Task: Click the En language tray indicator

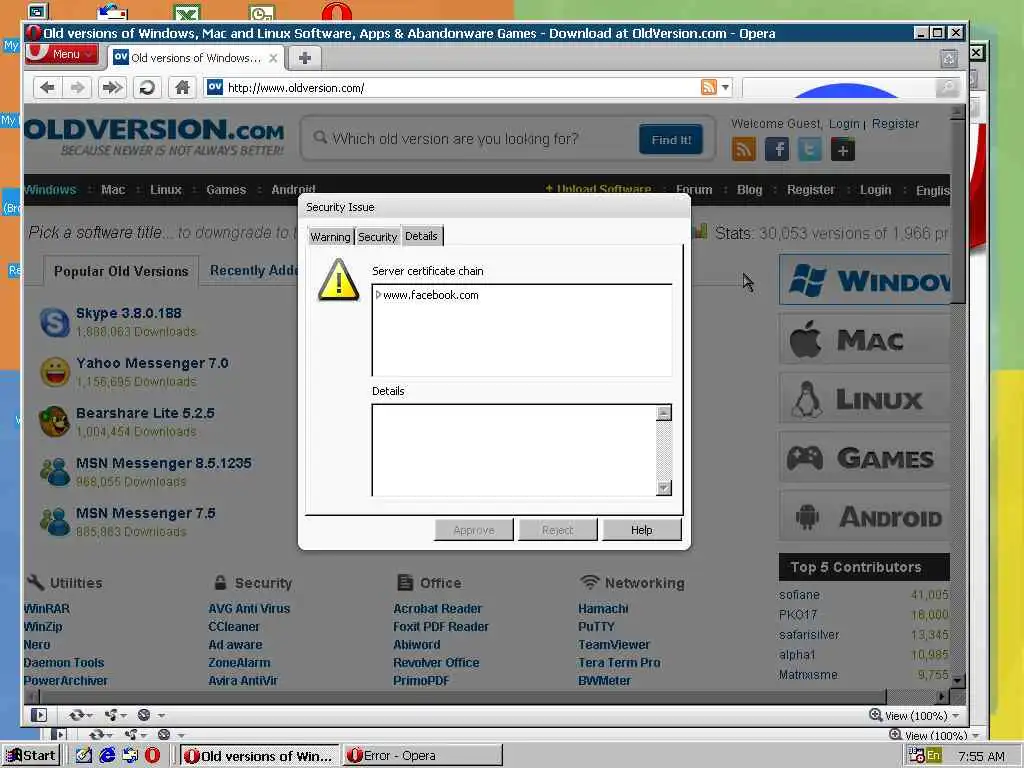Action: coord(933,756)
